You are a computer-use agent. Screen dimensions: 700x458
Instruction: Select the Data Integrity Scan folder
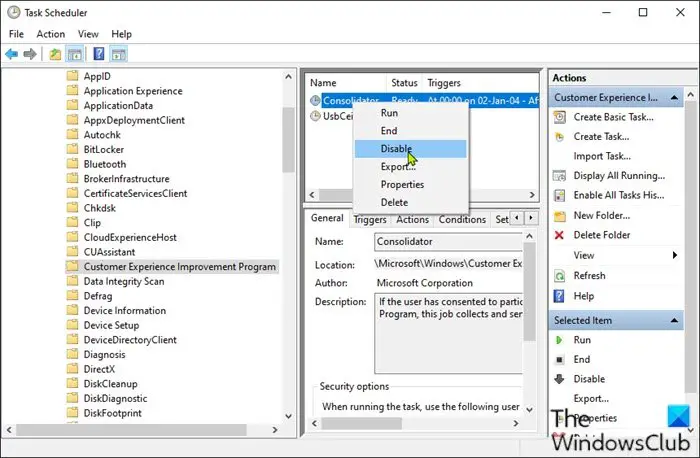click(x=124, y=281)
